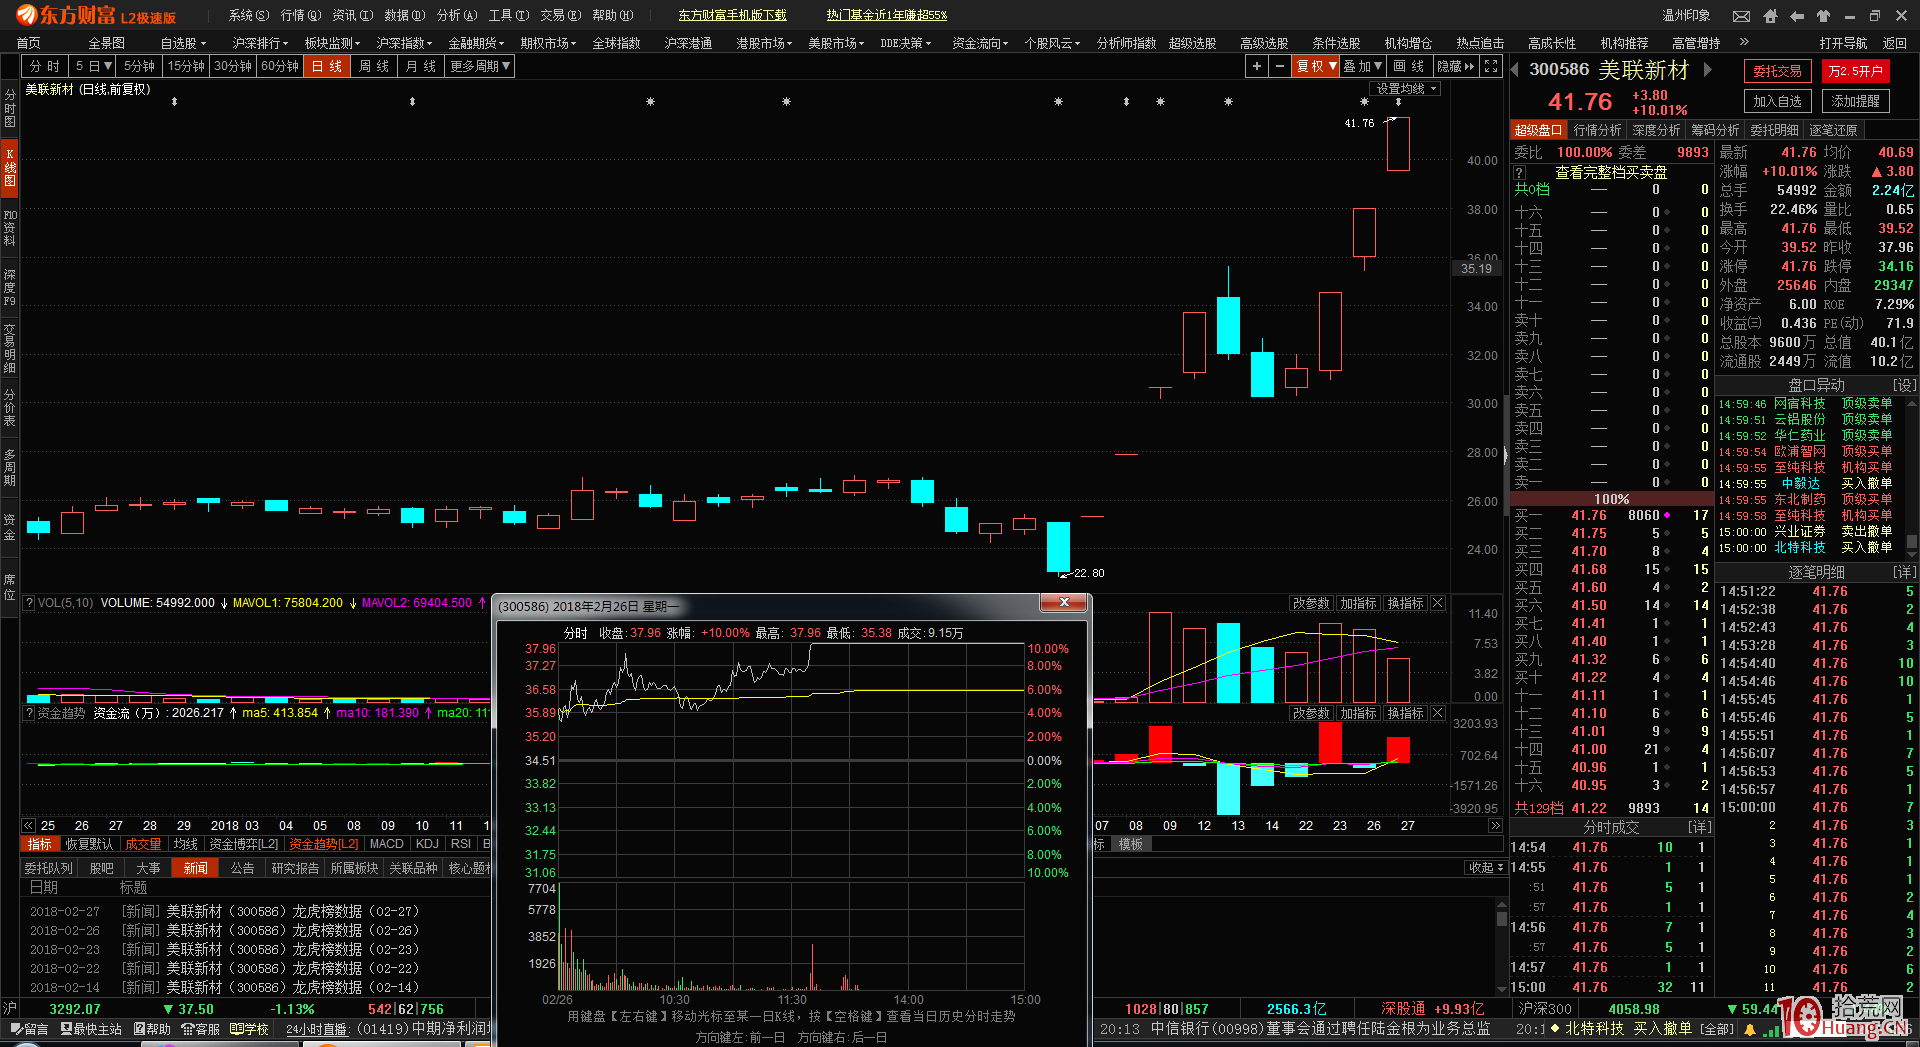Toggle fullscreen chart icon
Image resolution: width=1920 pixels, height=1047 pixels.
1491,66
